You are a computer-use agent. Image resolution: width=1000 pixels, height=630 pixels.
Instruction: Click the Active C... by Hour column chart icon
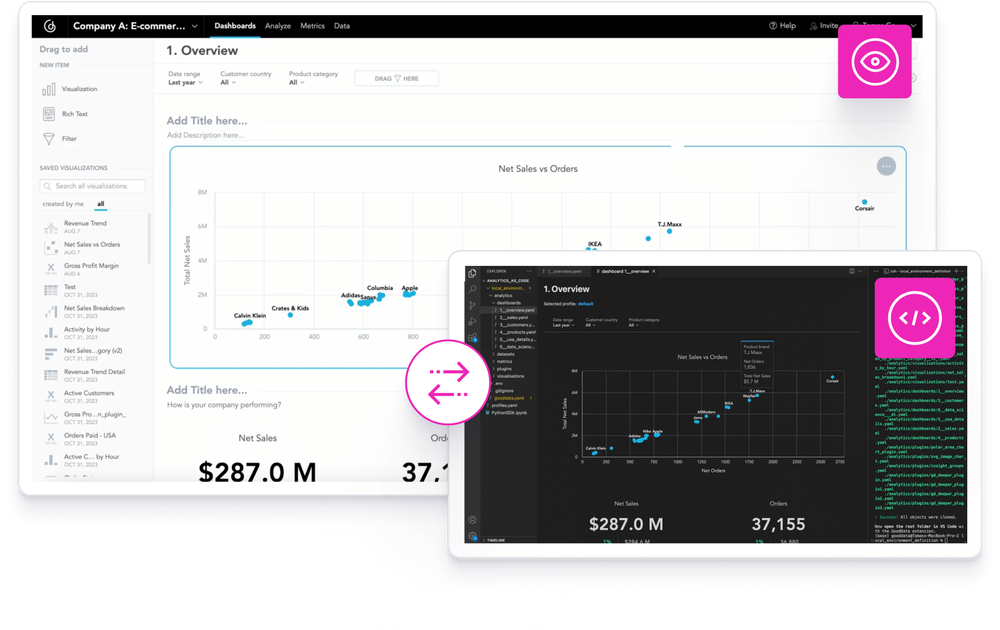50,460
